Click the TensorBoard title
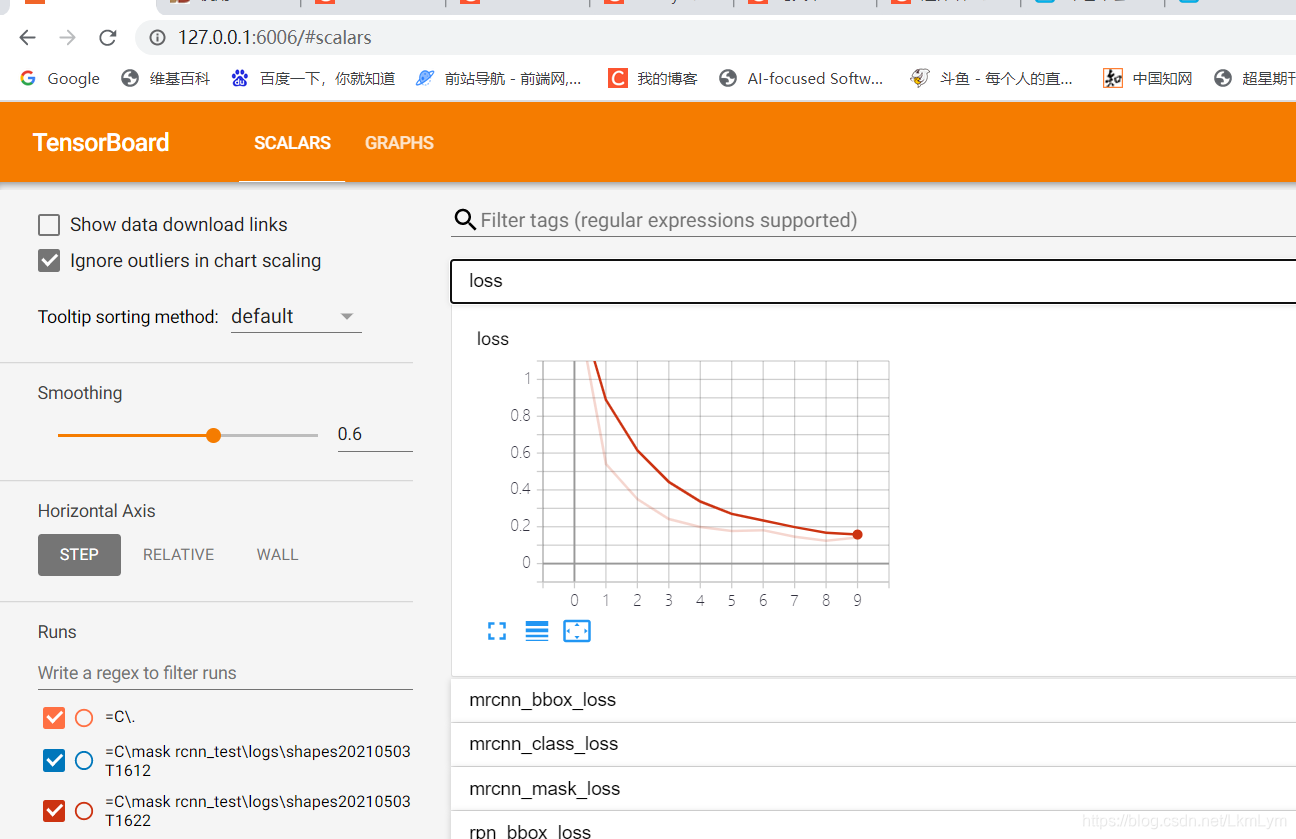 click(101, 143)
